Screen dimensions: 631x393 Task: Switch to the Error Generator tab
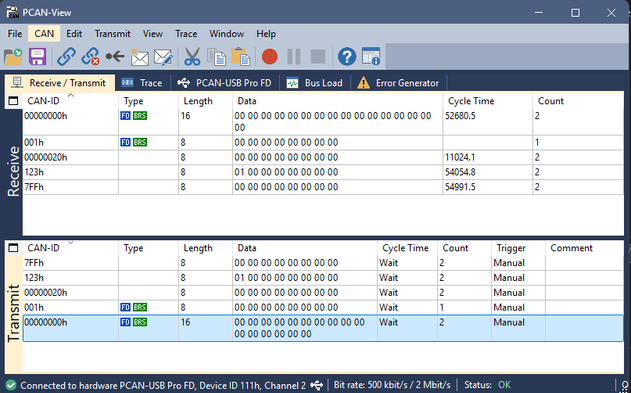click(x=398, y=83)
